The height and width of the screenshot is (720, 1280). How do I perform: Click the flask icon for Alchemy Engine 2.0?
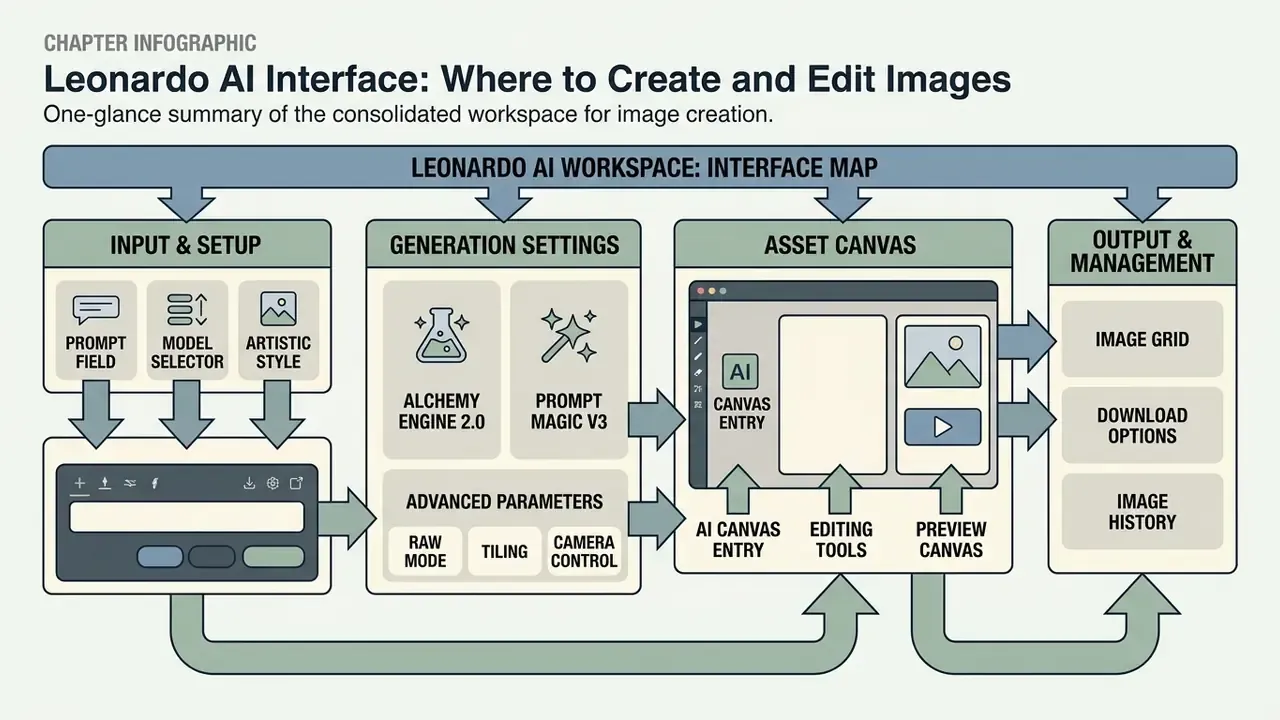pyautogui.click(x=439, y=336)
